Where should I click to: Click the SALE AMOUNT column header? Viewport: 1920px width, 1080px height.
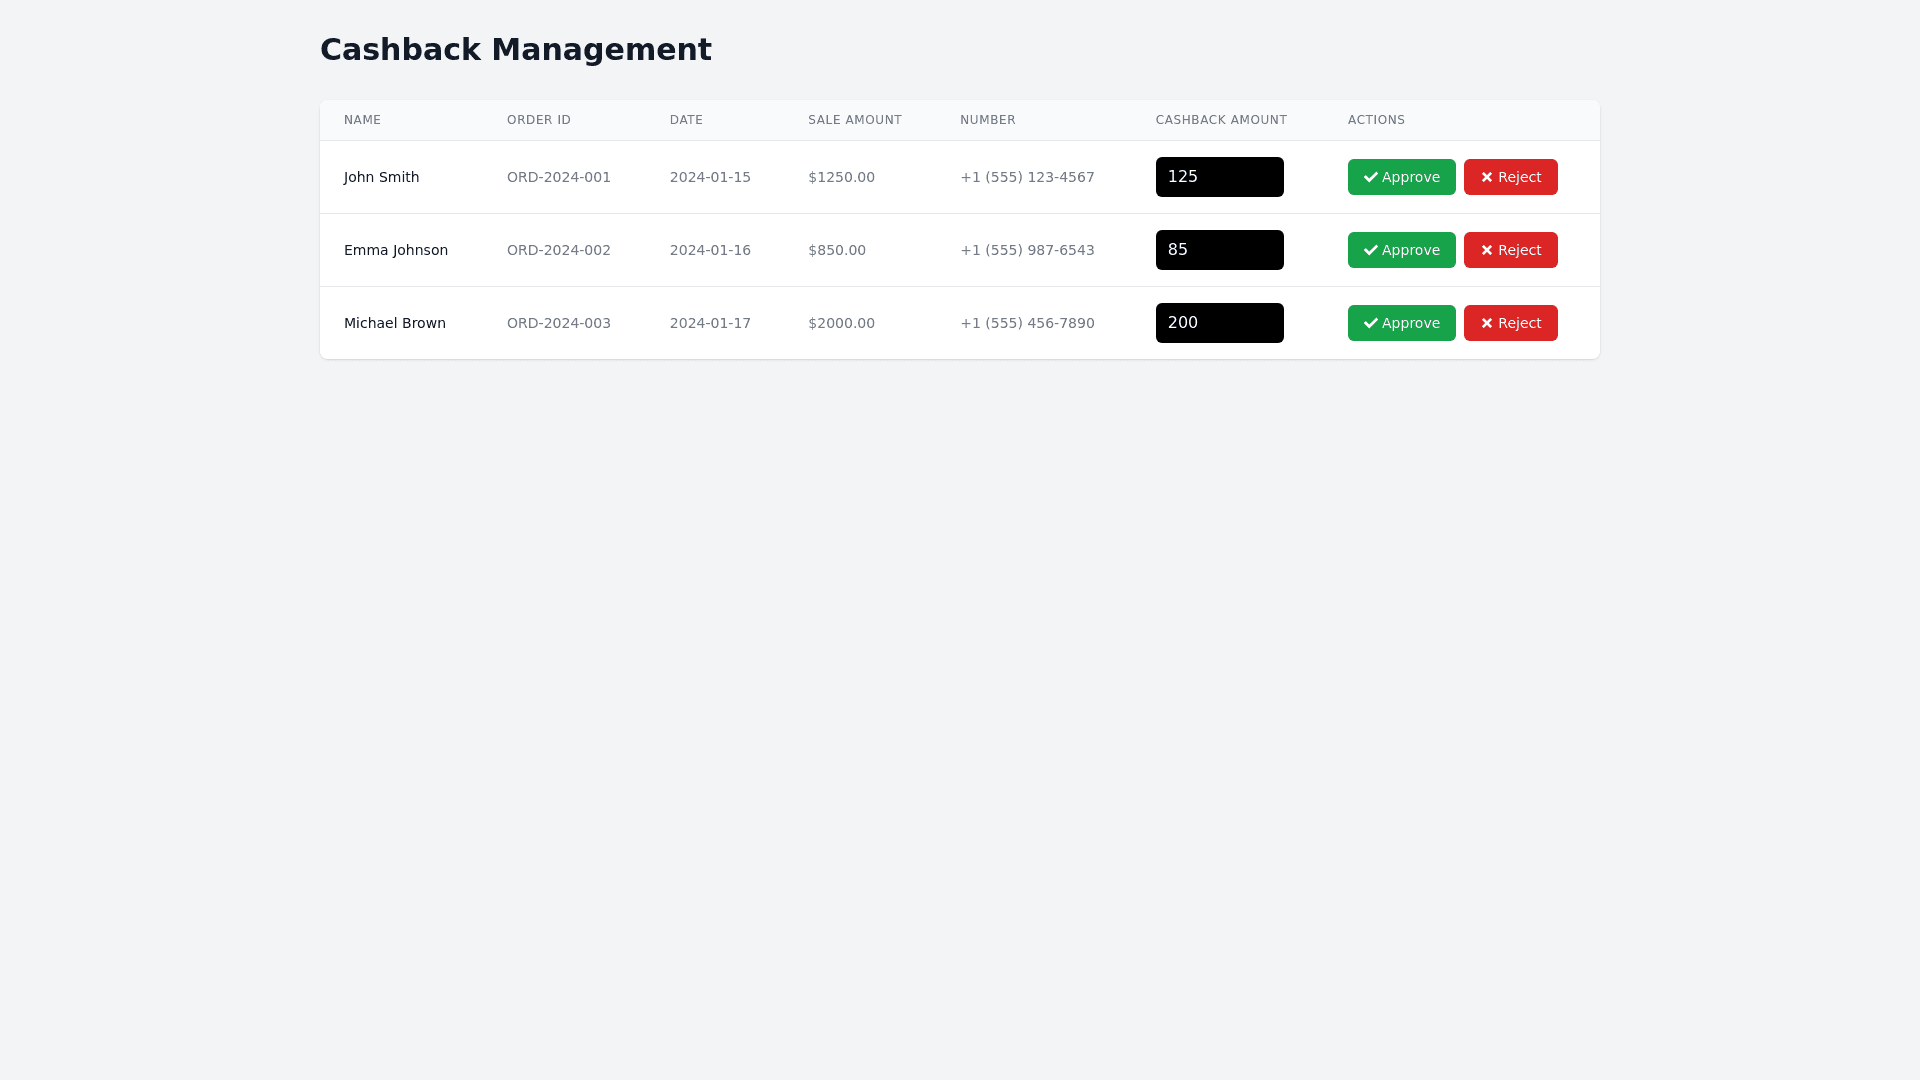[x=854, y=120]
